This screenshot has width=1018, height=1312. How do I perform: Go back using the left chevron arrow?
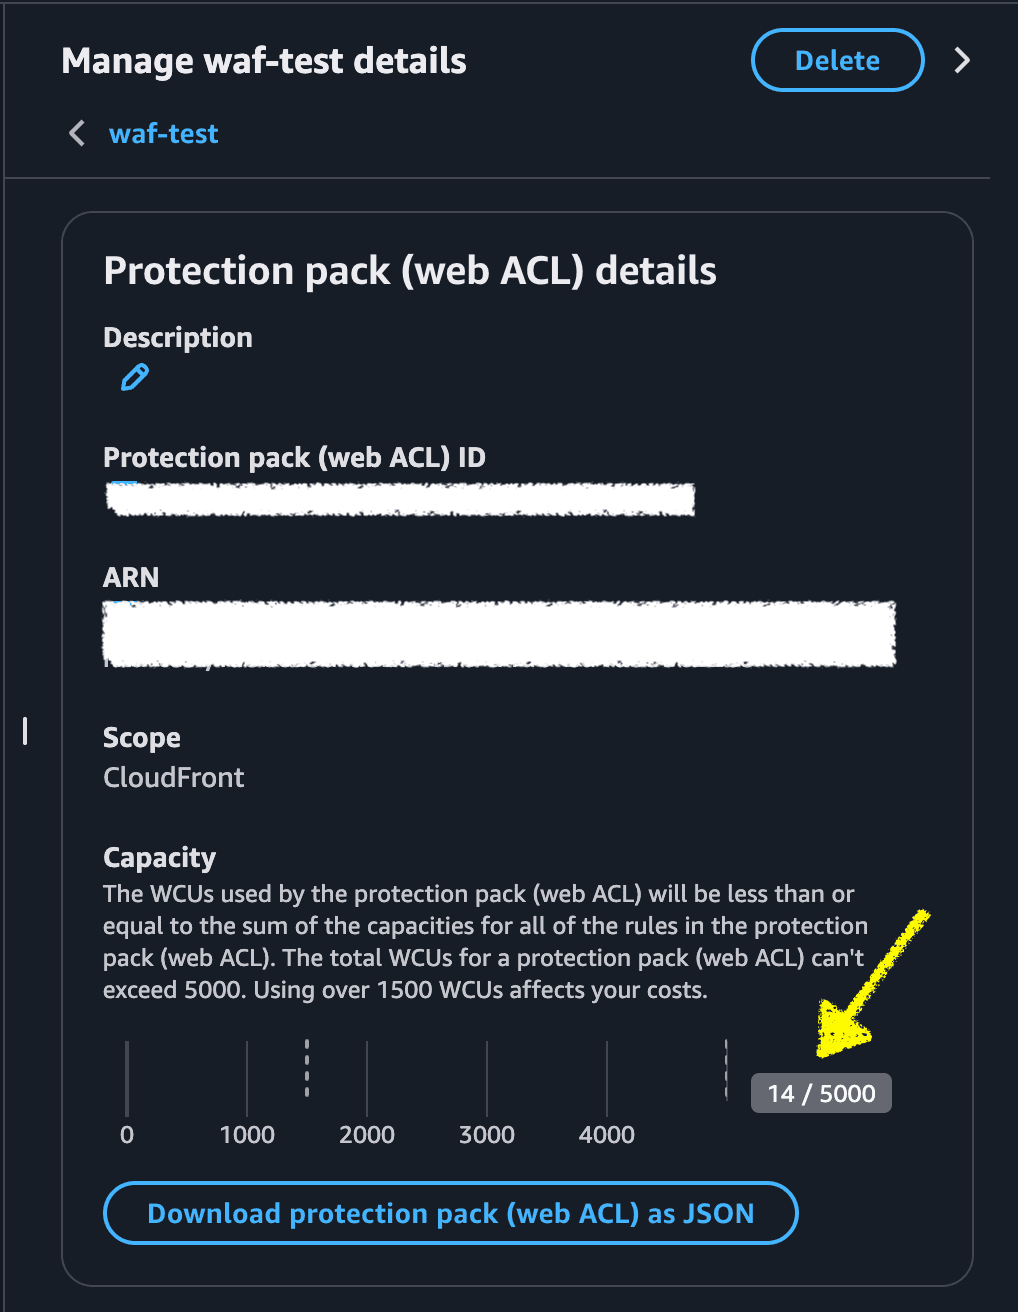[77, 133]
